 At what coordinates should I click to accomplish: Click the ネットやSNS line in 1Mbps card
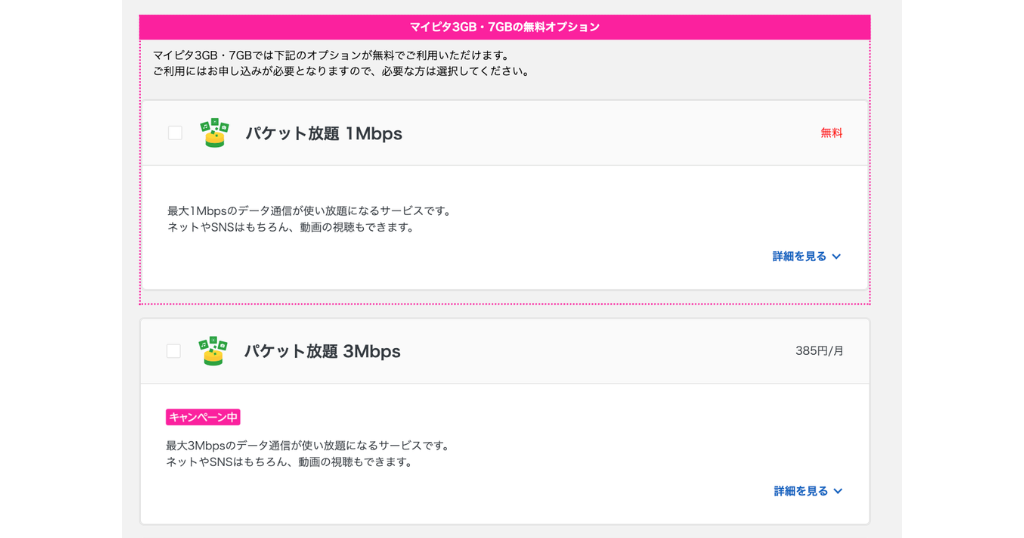tap(290, 227)
